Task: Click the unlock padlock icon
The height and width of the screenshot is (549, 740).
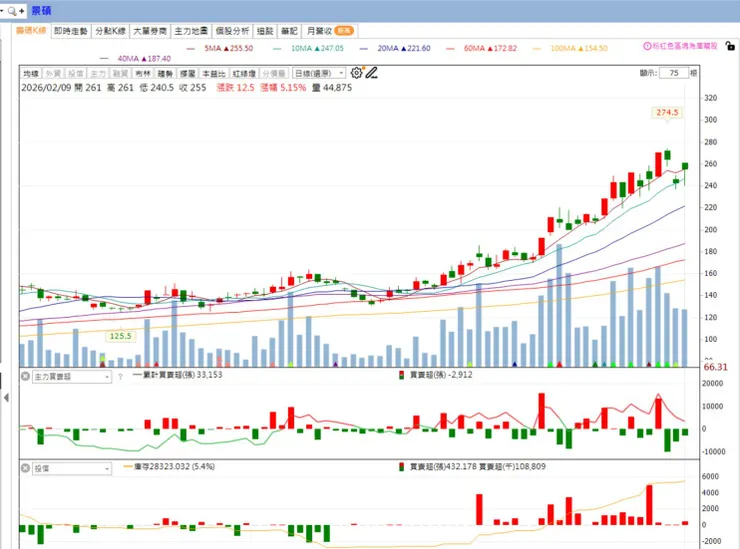Action: click(x=730, y=46)
